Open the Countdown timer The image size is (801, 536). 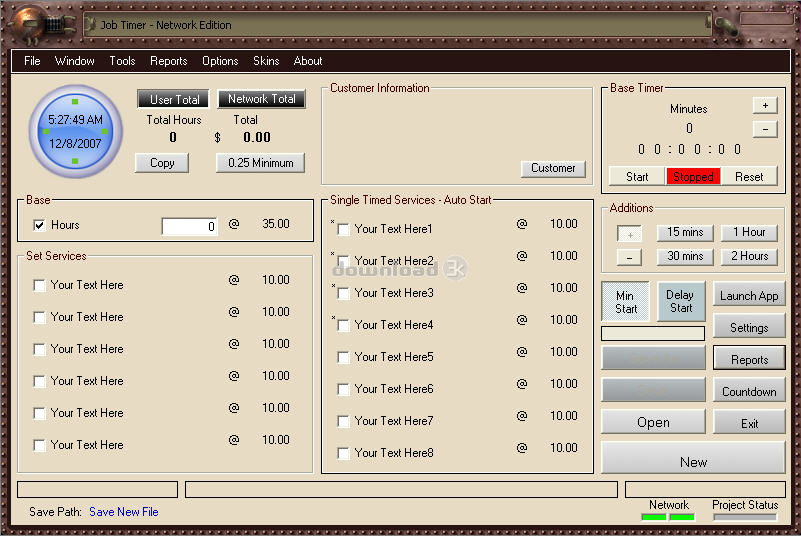749,391
